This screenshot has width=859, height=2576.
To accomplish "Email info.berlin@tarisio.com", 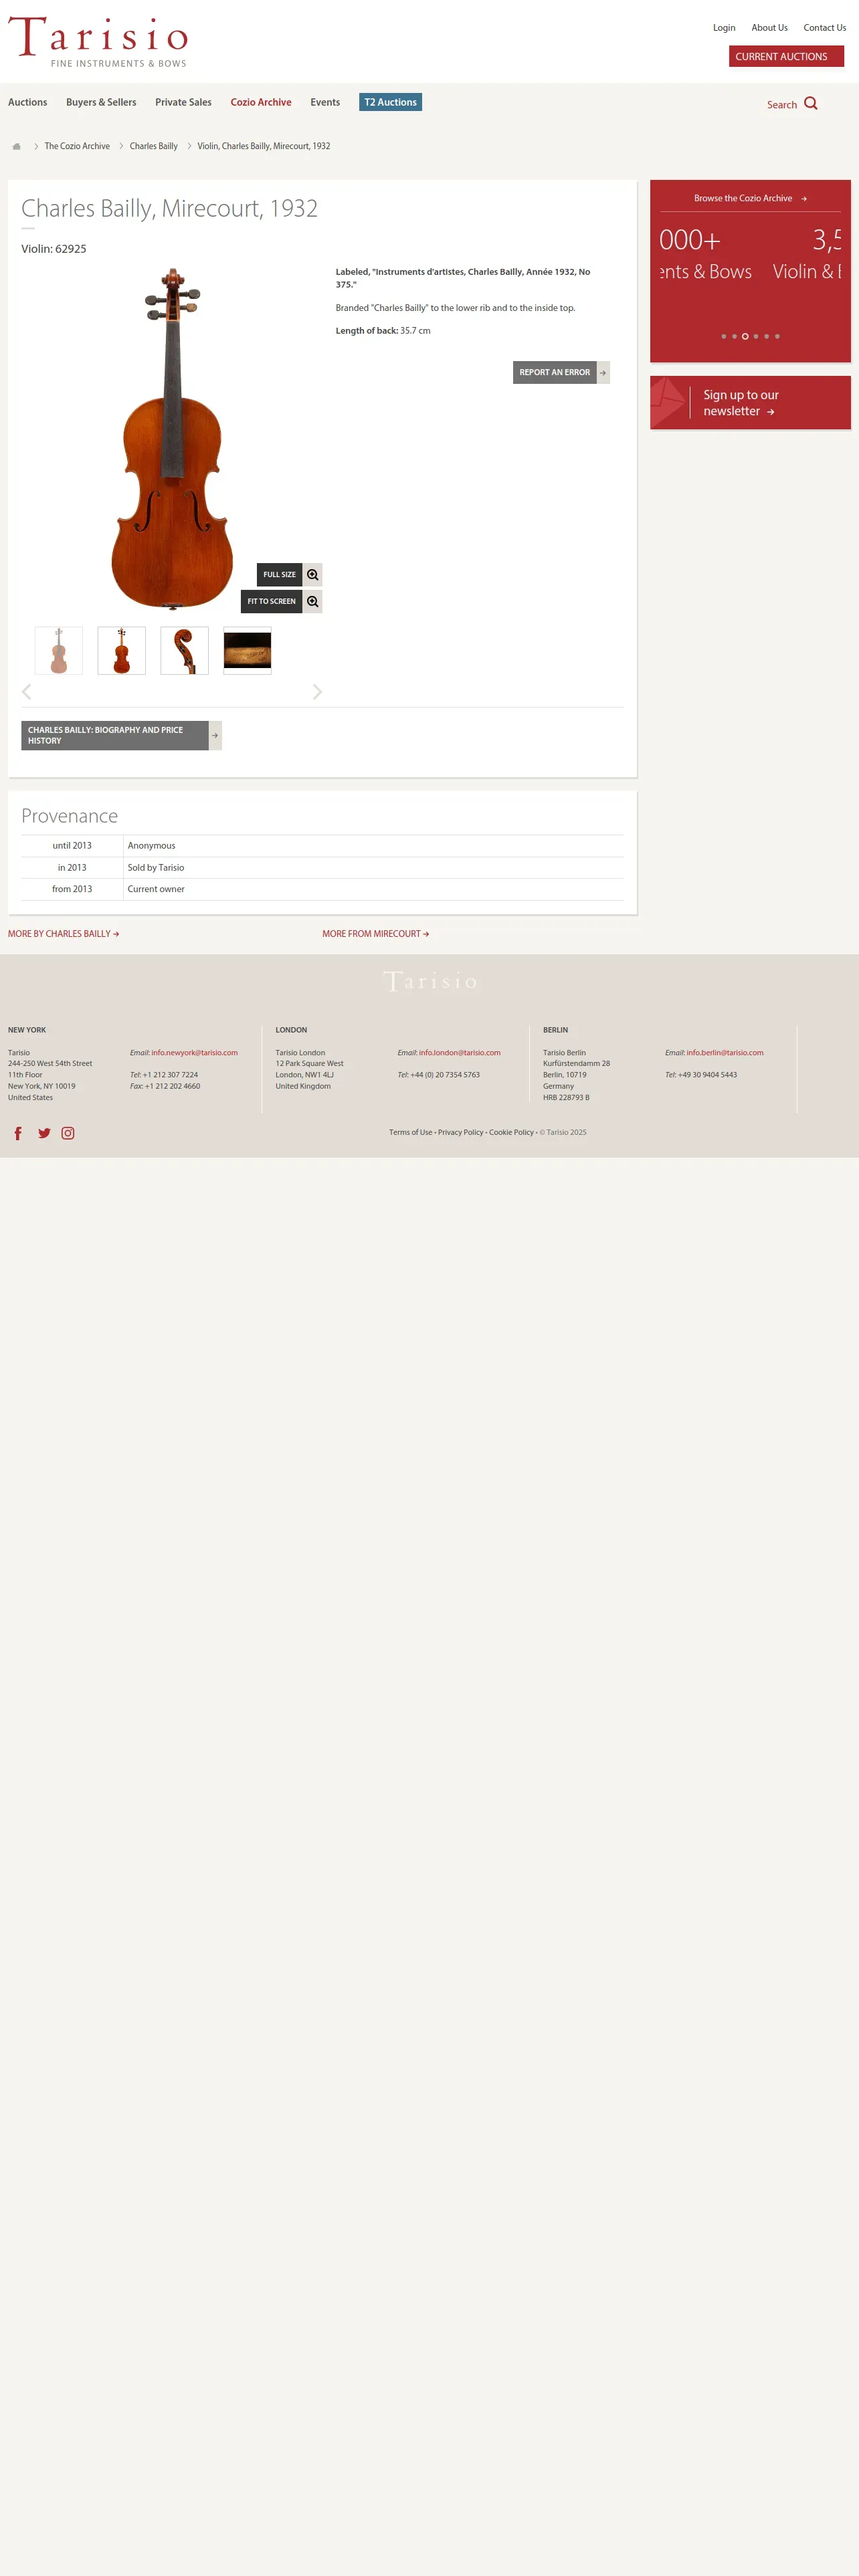I will (725, 1053).
